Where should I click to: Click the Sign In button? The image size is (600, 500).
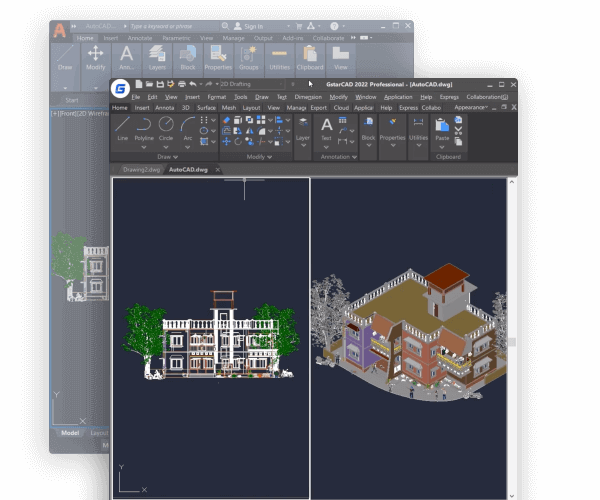pos(252,26)
